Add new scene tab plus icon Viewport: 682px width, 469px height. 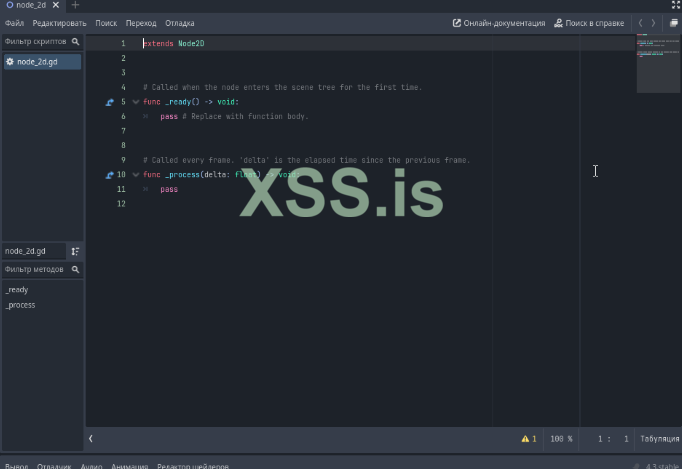point(75,5)
